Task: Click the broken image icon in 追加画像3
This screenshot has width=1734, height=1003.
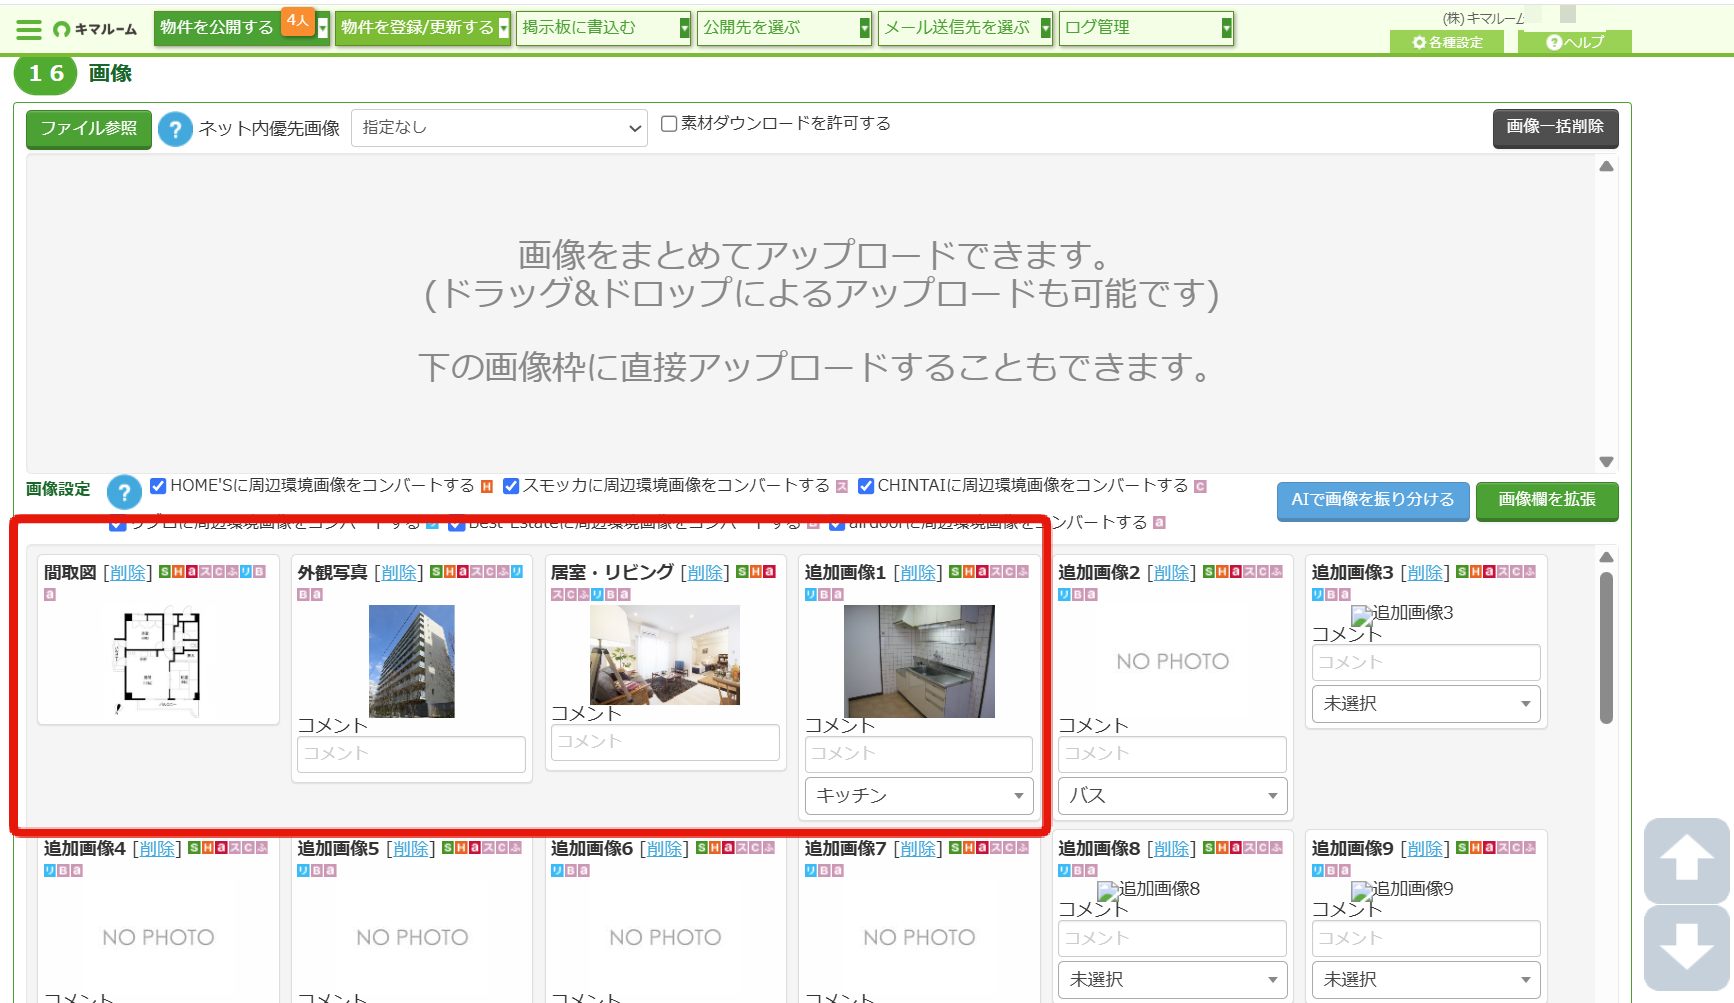Action: [x=1361, y=615]
